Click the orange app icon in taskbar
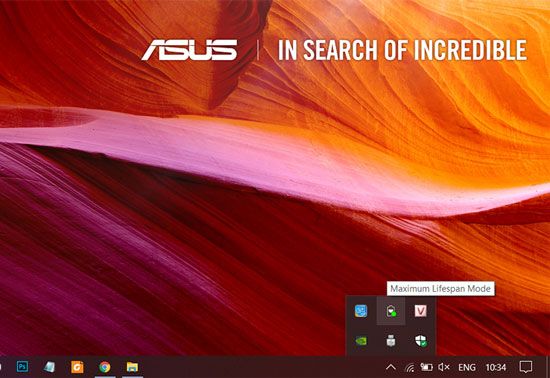550x378 pixels. coord(77,367)
